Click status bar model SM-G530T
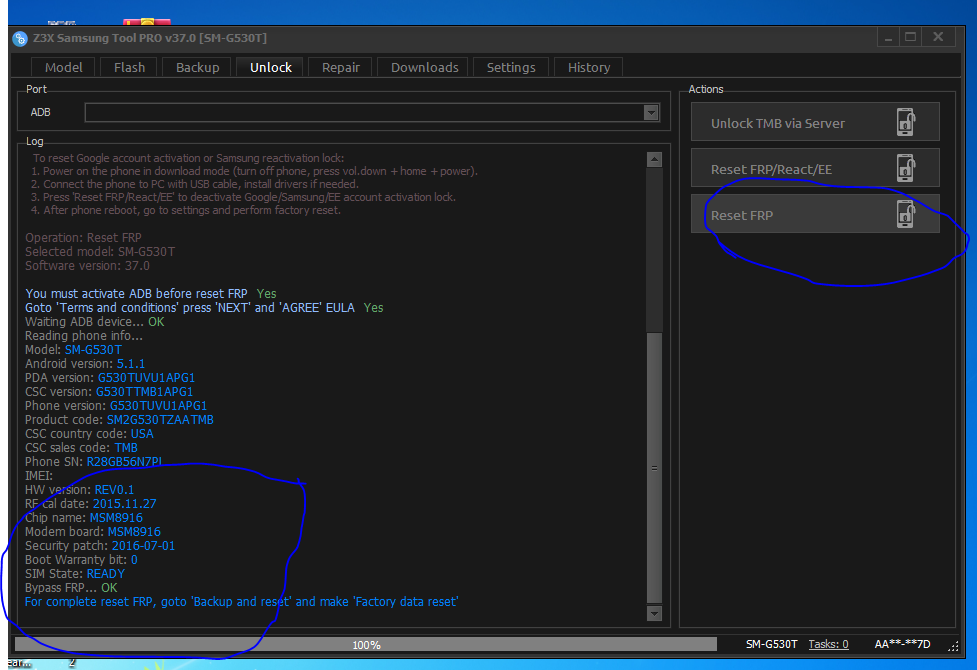Screen dimensions: 977x670 point(771,644)
